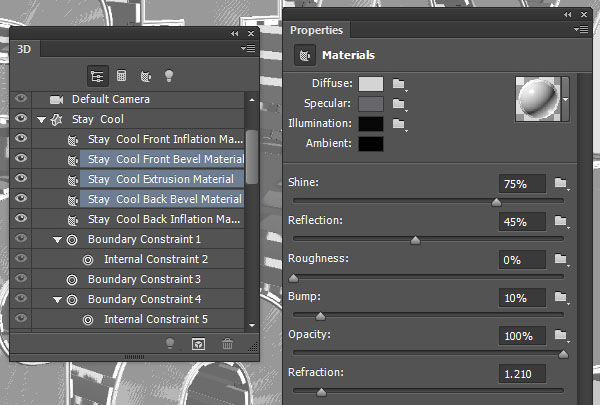Image resolution: width=600 pixels, height=405 pixels.
Task: Open the Diffuse texture folder menu
Action: point(400,84)
